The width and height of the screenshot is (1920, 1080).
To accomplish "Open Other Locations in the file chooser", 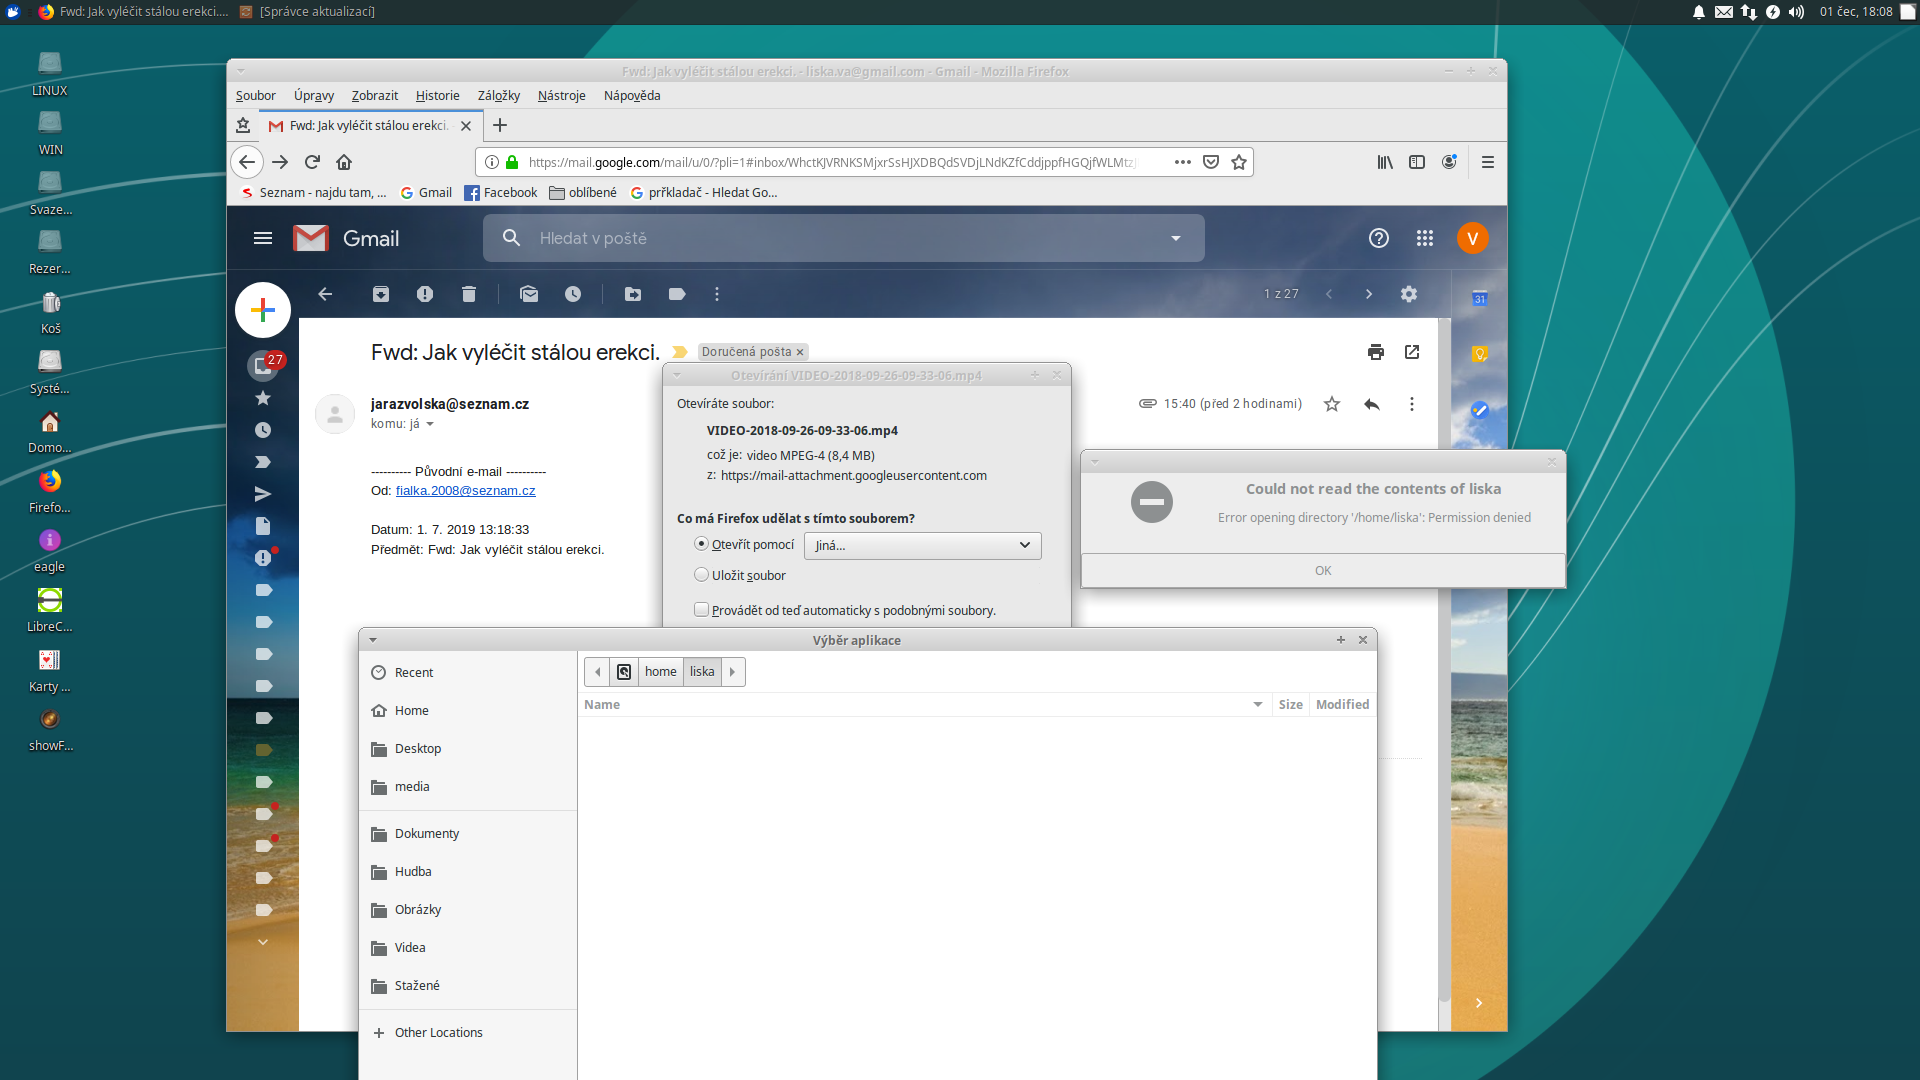I will pyautogui.click(x=468, y=1033).
